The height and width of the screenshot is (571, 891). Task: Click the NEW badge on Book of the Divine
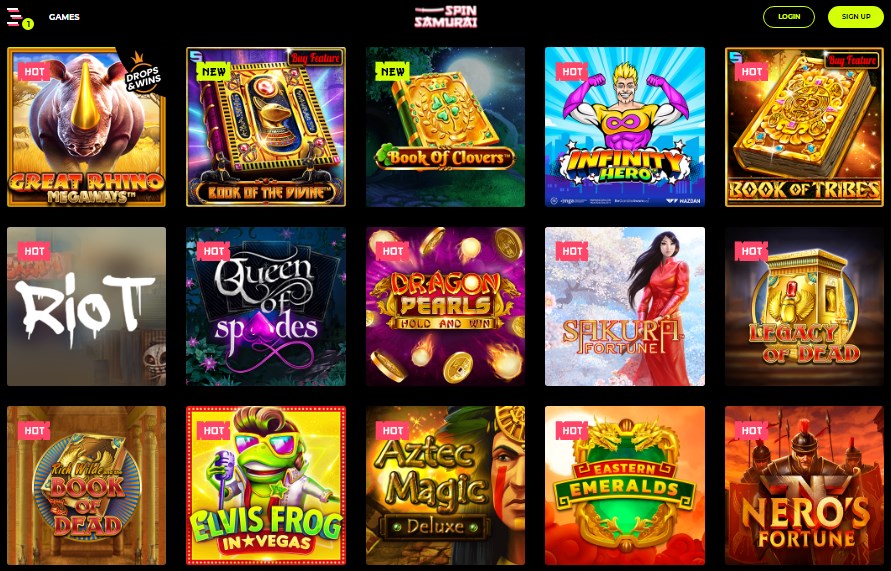(x=214, y=71)
